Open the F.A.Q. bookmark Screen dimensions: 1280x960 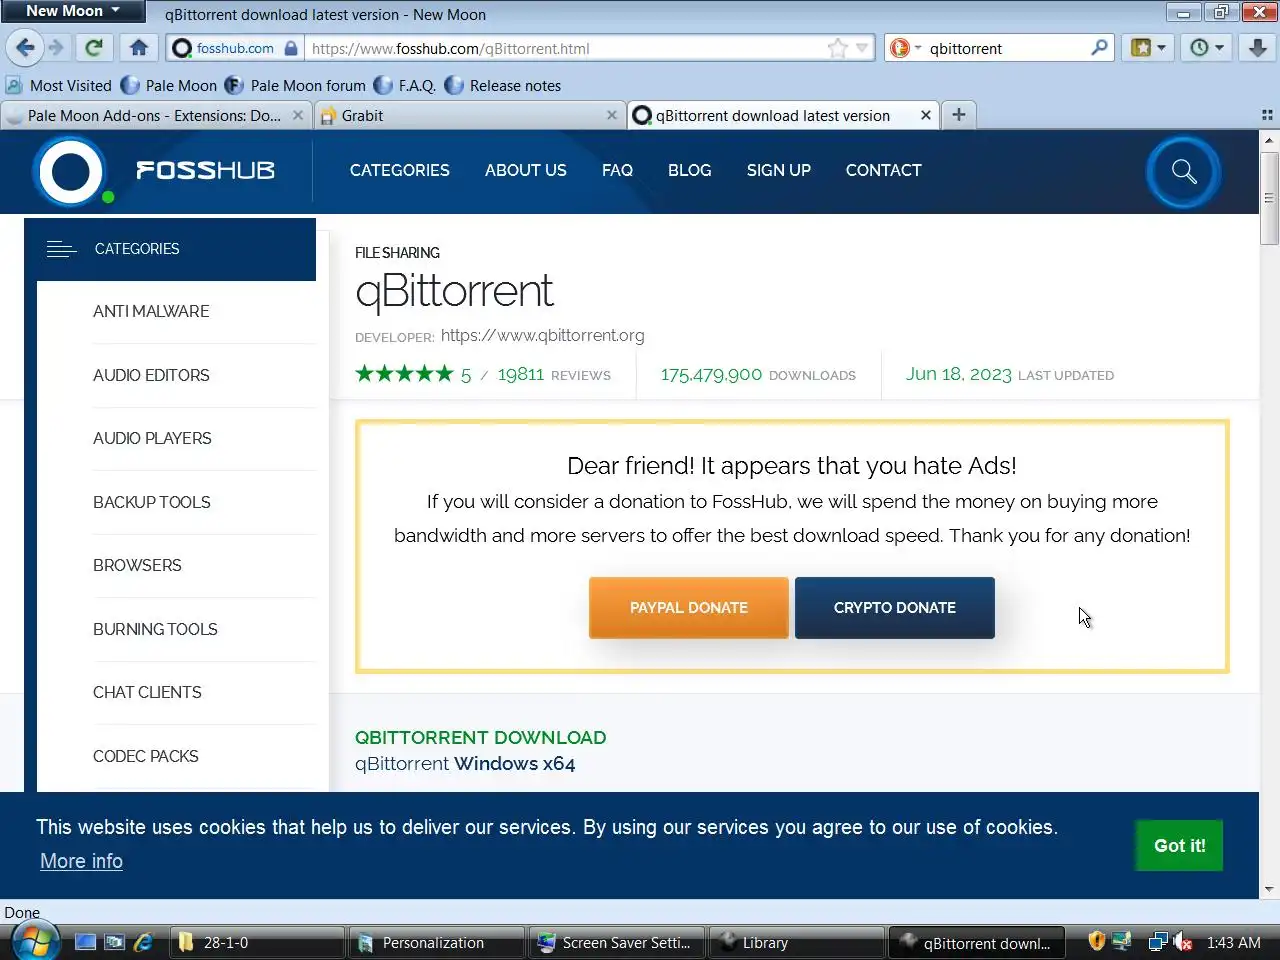coord(405,86)
